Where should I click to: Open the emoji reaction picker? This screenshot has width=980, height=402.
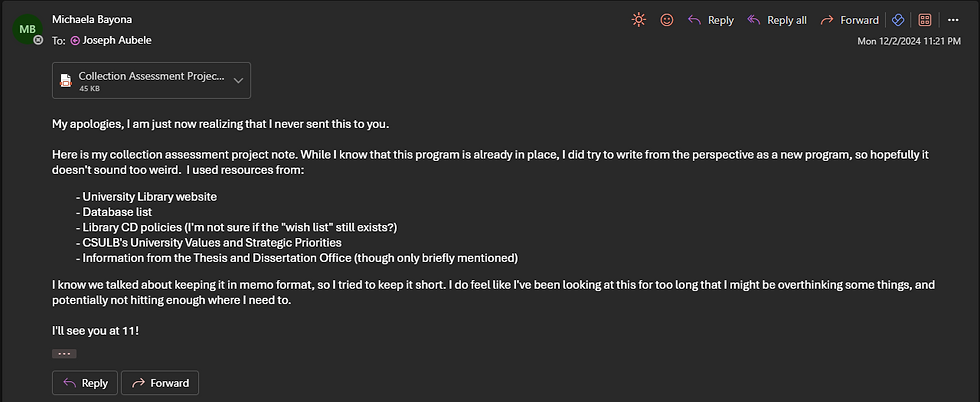[667, 20]
